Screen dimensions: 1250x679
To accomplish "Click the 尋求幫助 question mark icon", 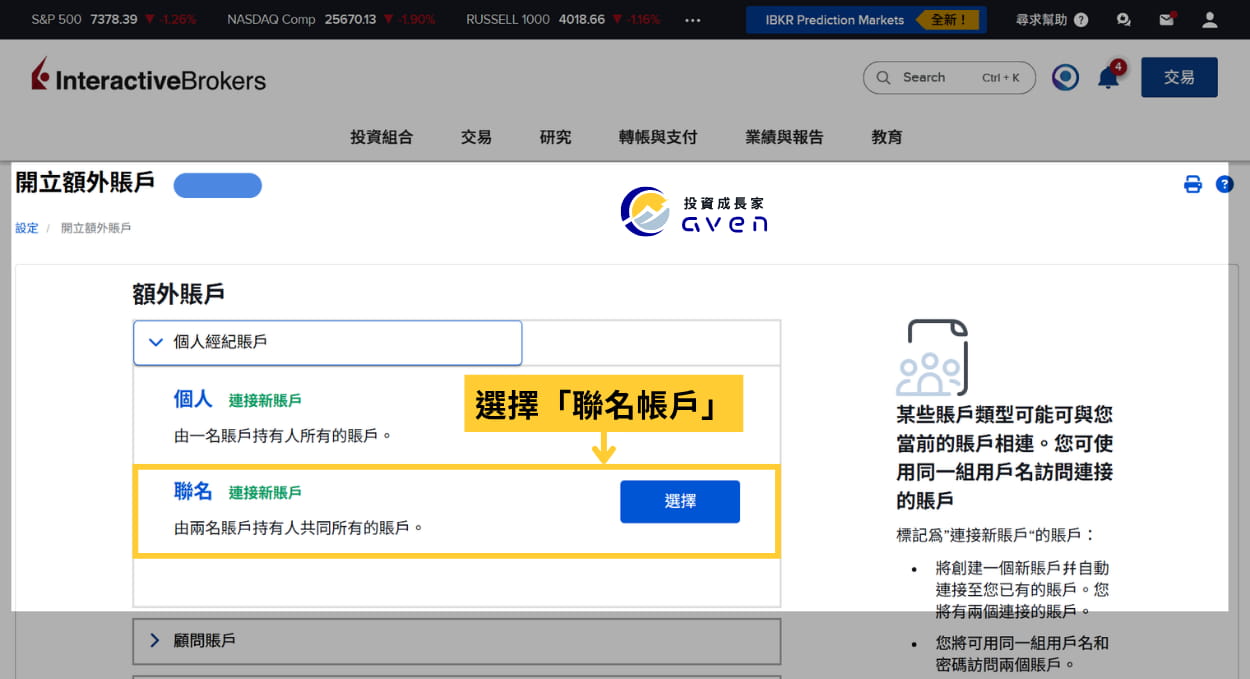I will tap(1081, 19).
